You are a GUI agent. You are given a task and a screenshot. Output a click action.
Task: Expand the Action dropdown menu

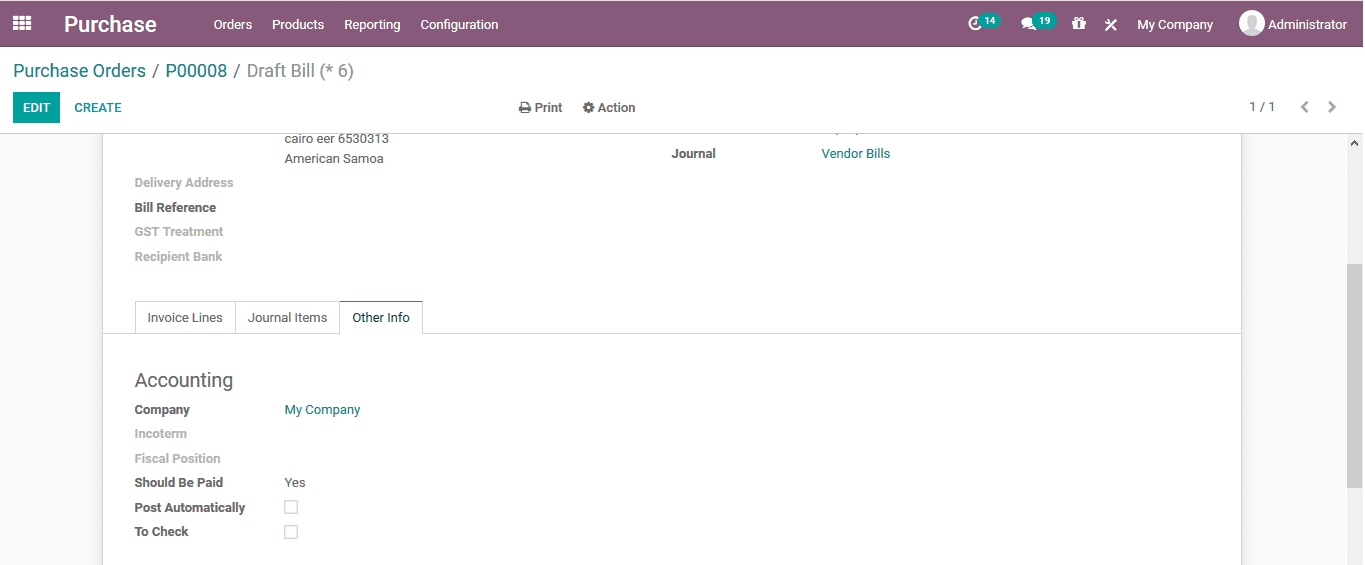(609, 108)
